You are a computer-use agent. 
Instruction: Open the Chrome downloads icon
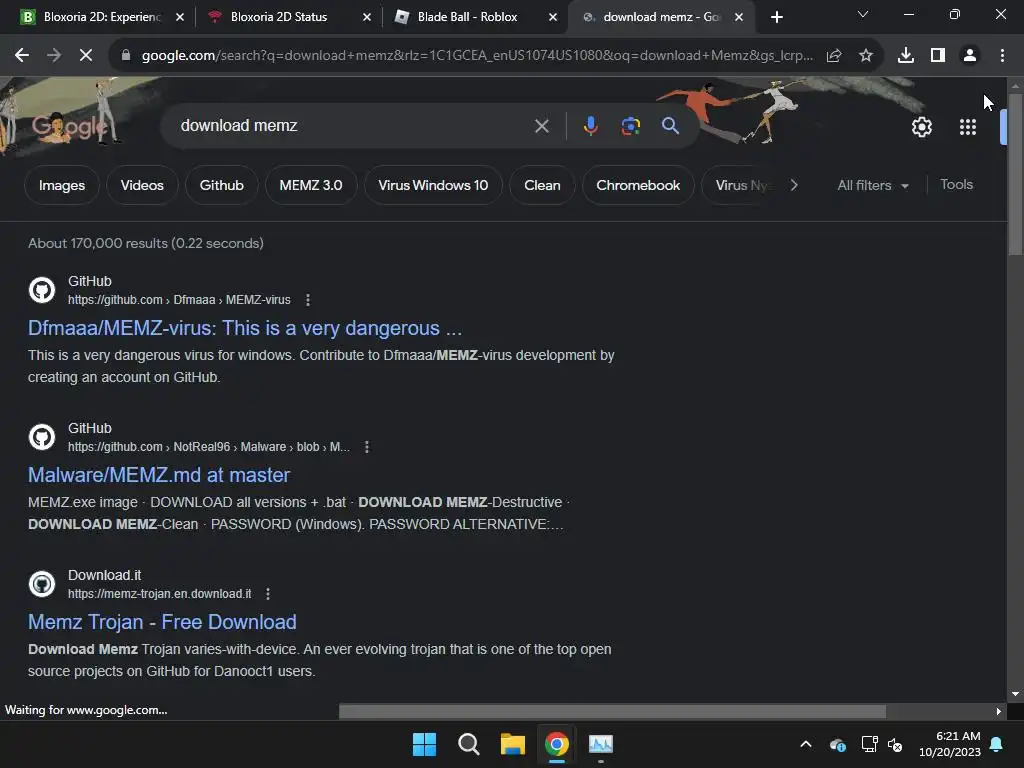click(906, 56)
